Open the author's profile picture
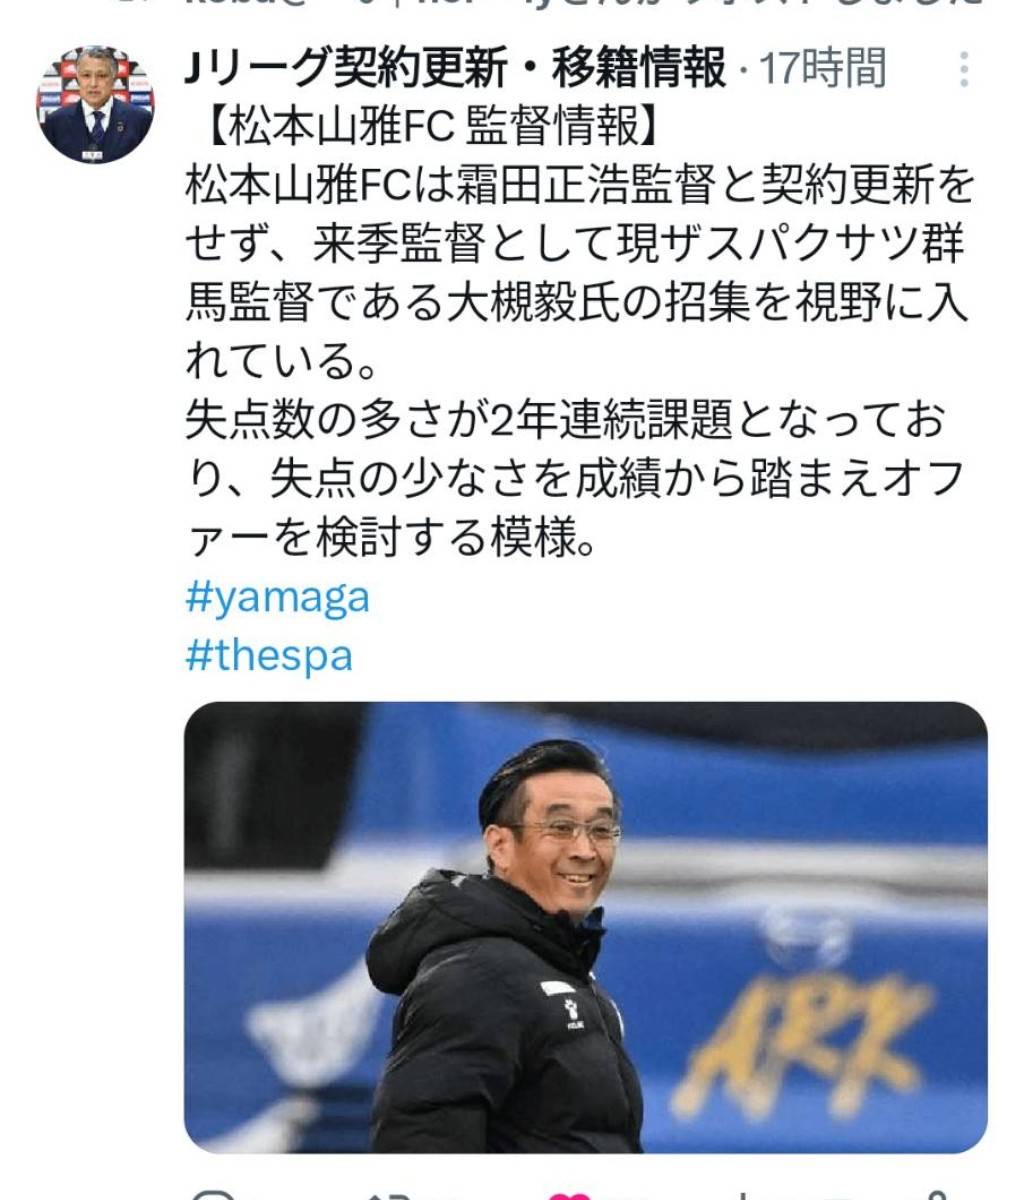Screen dimensions: 1024x1200 click(x=96, y=104)
